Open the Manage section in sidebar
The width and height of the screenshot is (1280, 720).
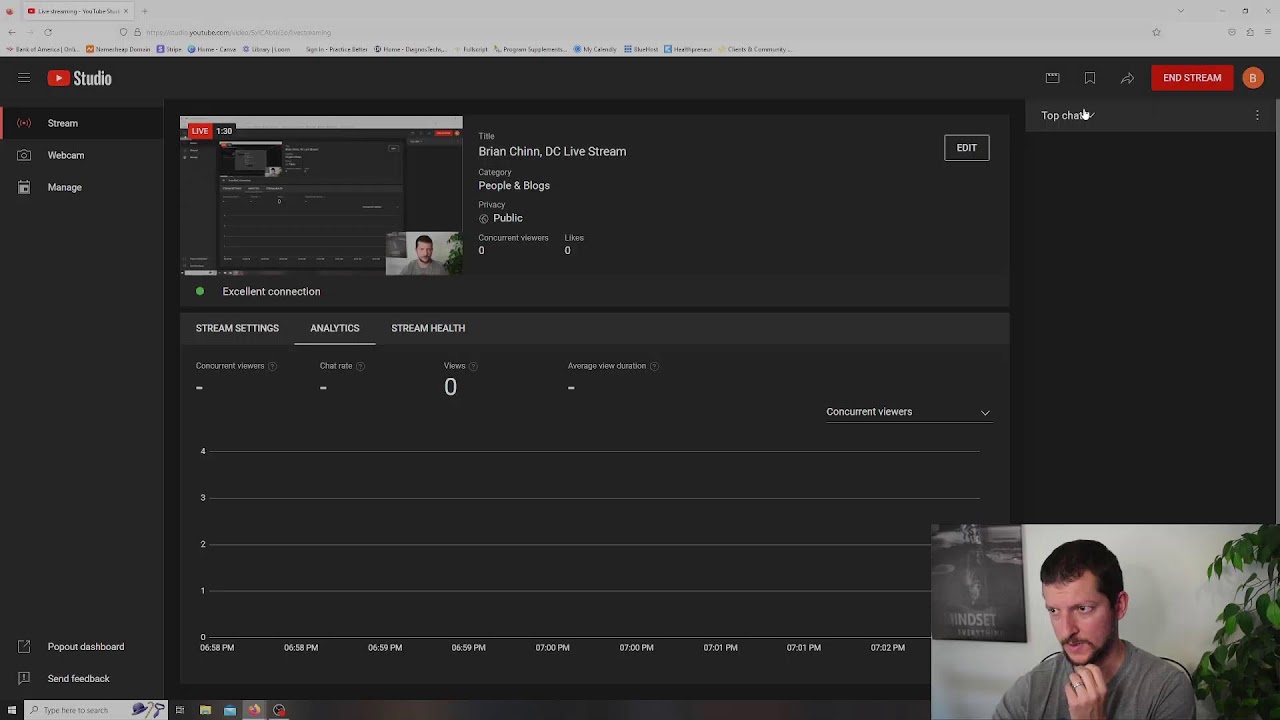point(82,187)
